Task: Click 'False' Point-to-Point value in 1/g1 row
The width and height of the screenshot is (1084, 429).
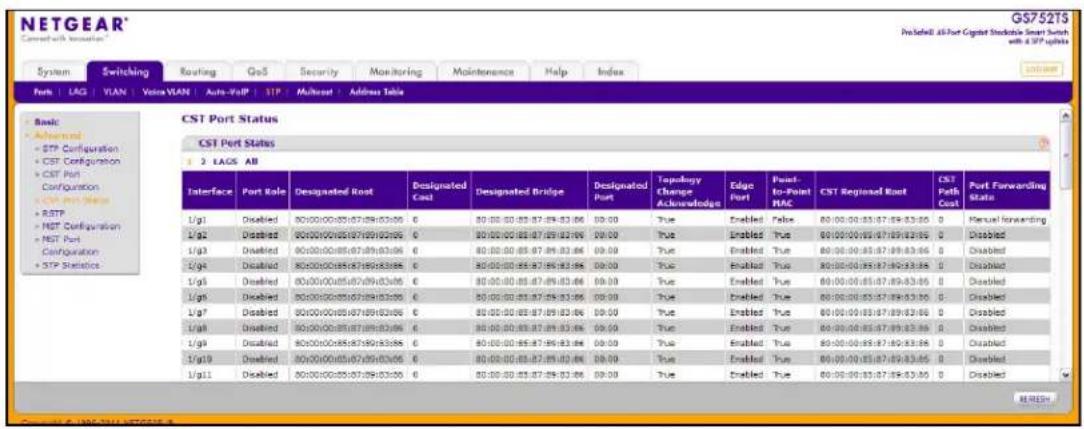Action: [781, 220]
